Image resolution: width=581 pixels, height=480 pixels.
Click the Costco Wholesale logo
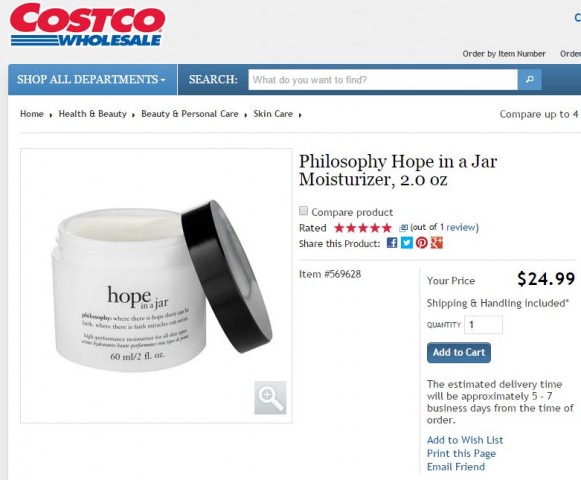(x=87, y=25)
